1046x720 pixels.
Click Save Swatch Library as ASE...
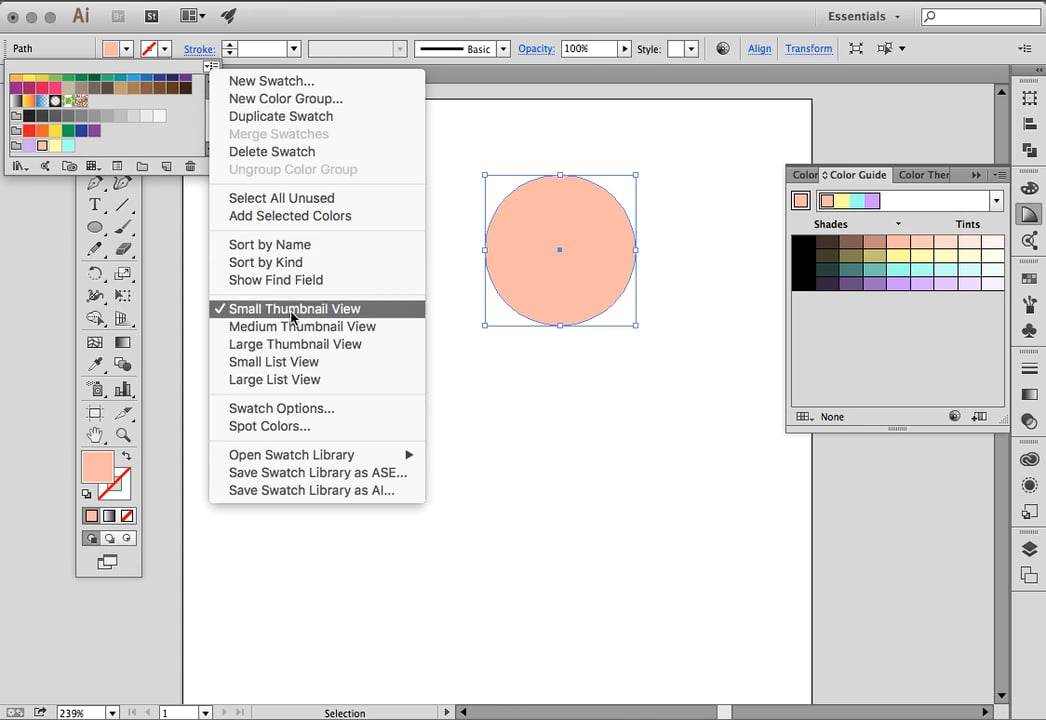point(317,472)
